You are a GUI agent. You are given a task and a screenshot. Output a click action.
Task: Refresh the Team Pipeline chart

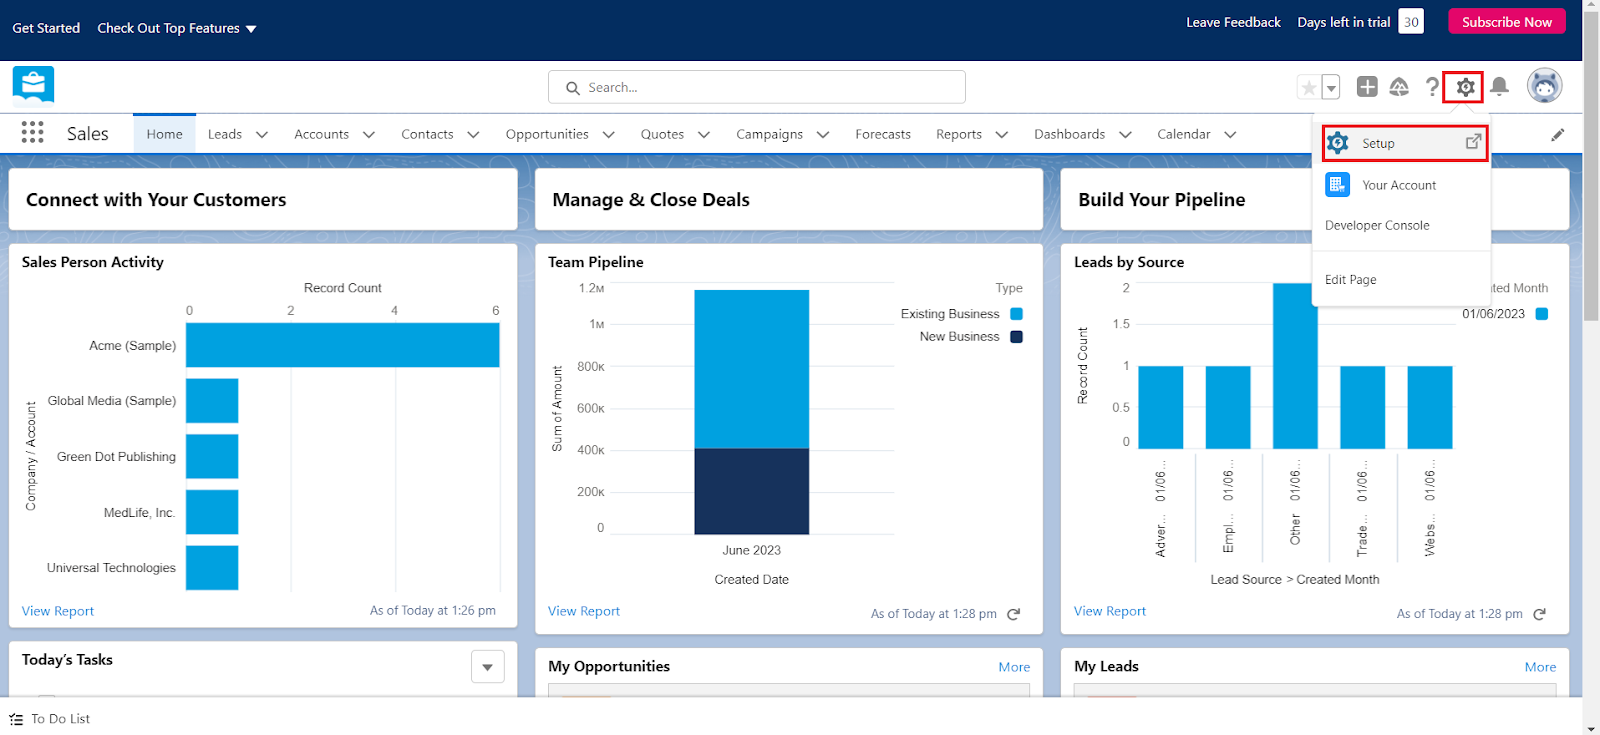pos(1013,614)
